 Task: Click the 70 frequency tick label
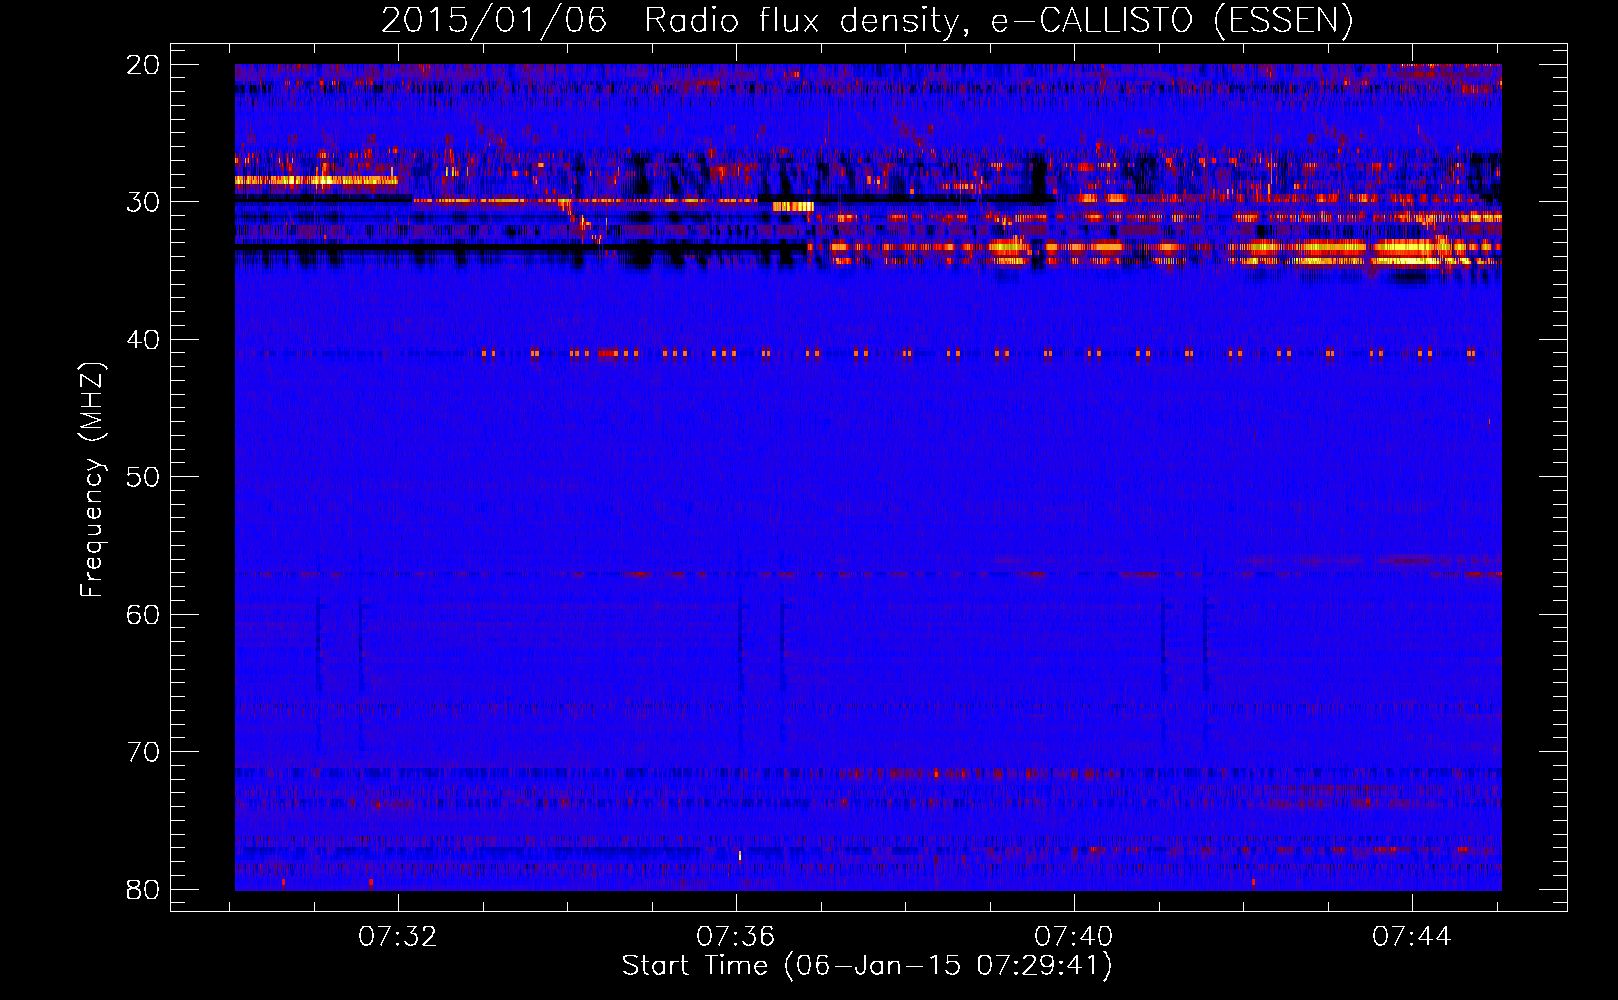pos(144,752)
